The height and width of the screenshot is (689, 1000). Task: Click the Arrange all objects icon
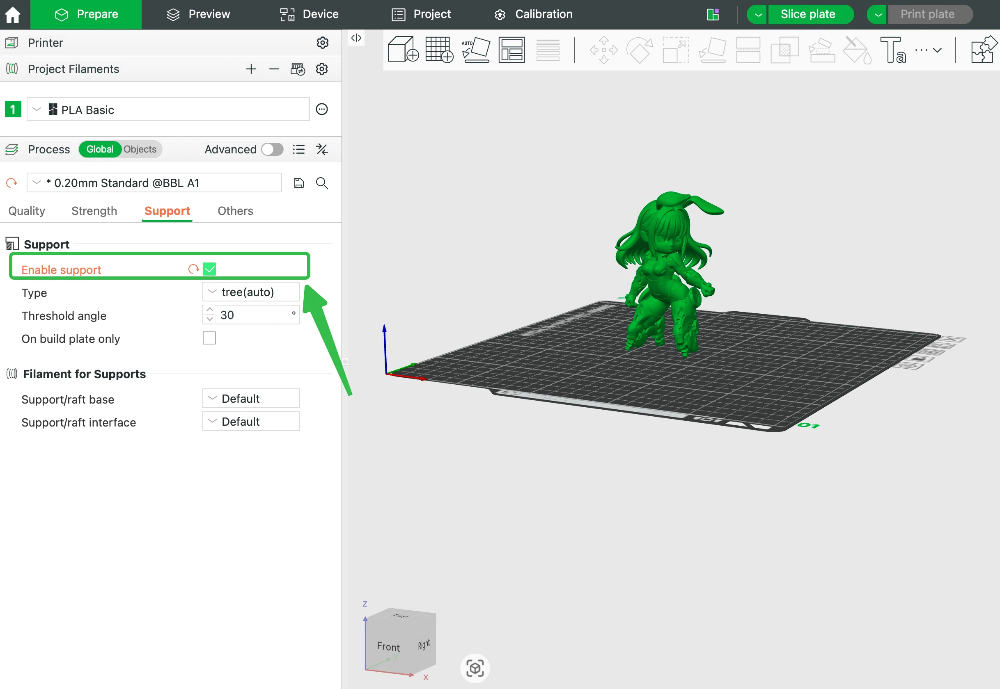pos(511,49)
